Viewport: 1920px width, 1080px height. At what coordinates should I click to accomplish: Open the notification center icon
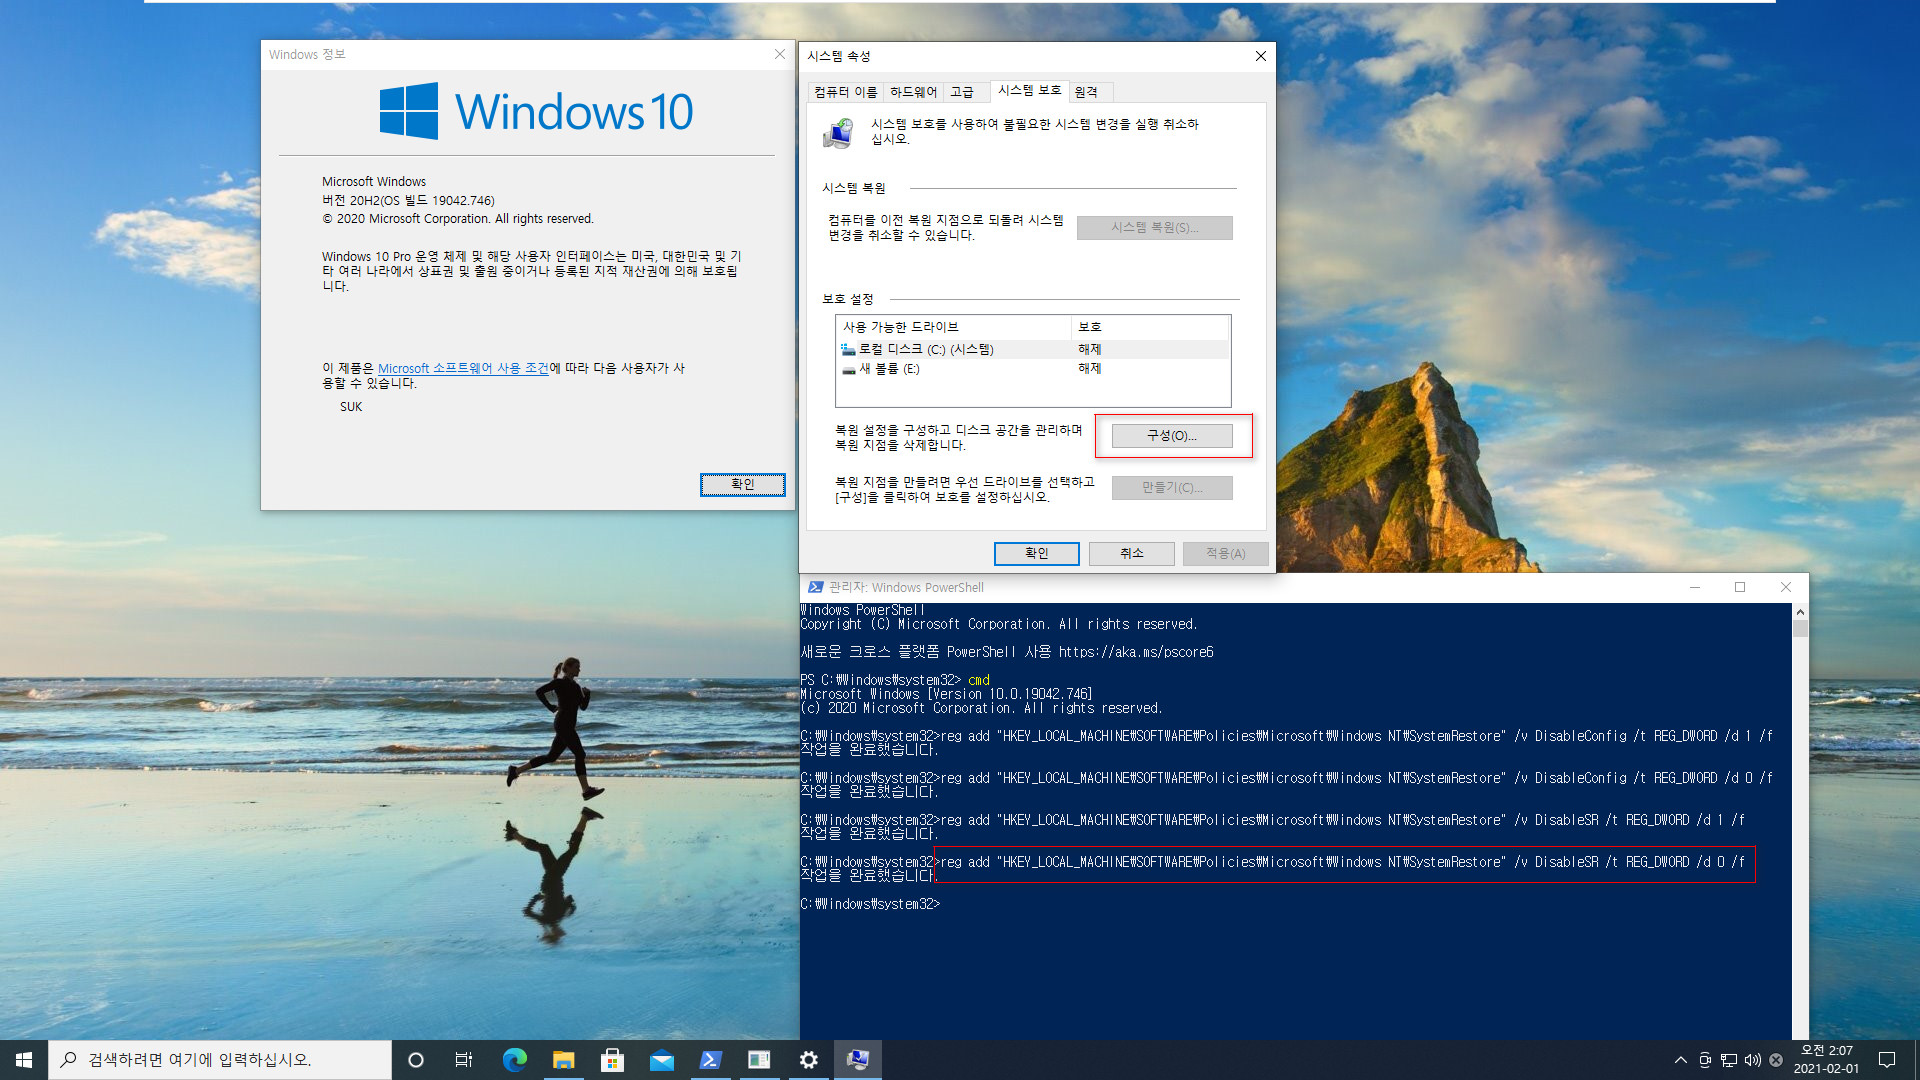1887,1060
